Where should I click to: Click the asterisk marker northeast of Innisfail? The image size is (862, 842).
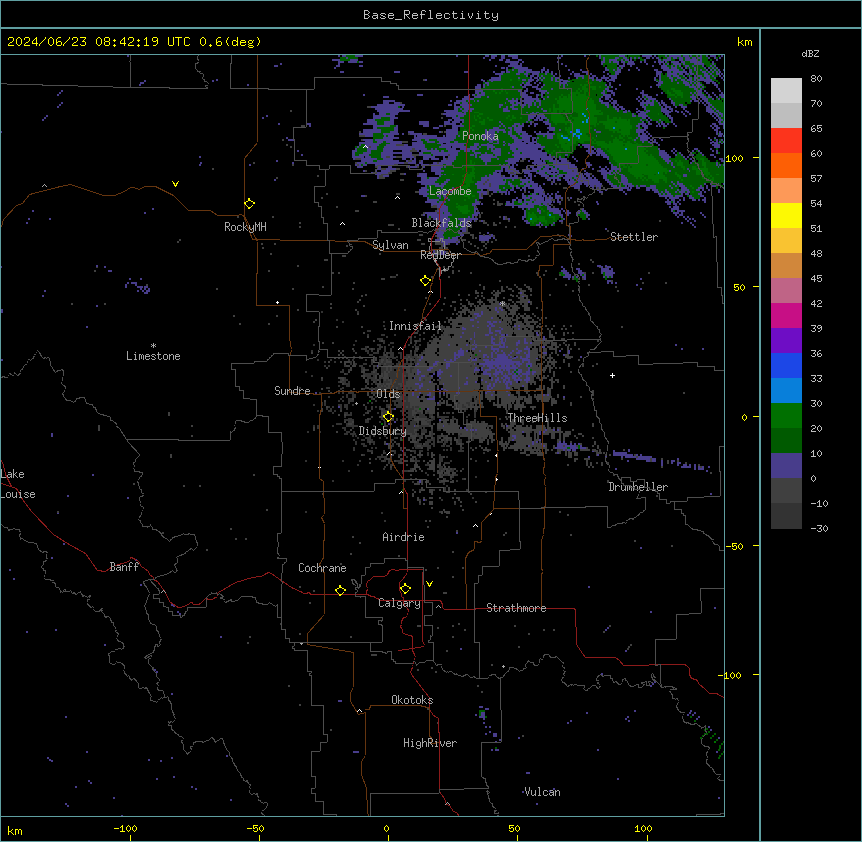click(502, 303)
